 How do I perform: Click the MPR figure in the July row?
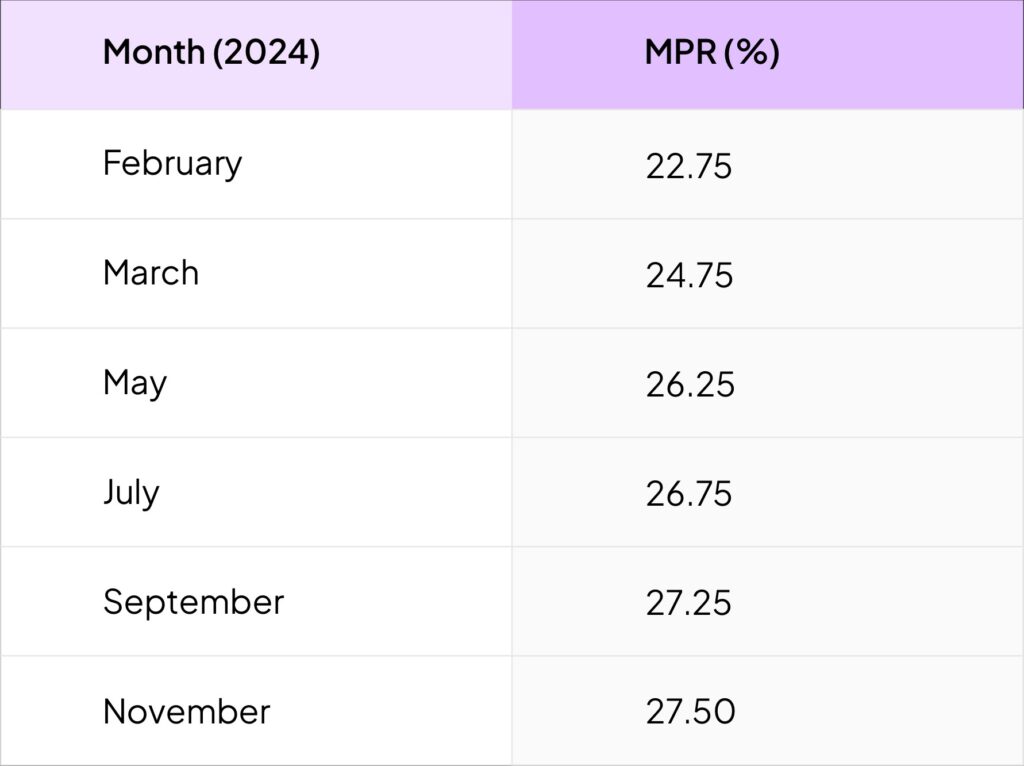[x=689, y=495]
